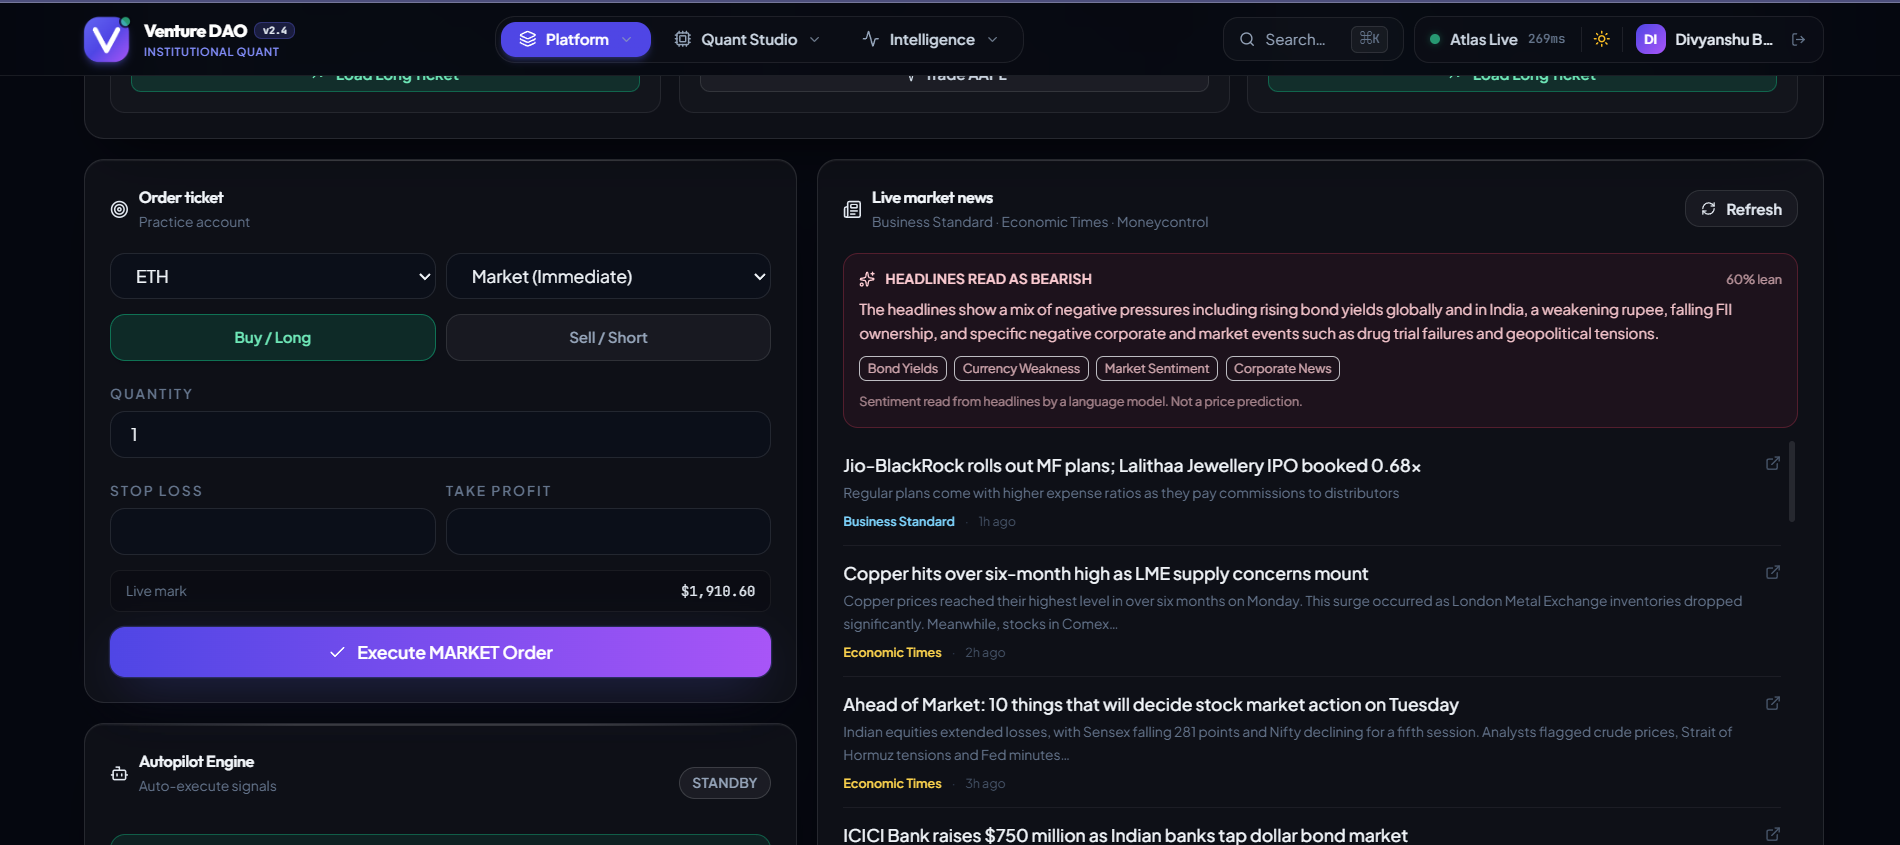The image size is (1900, 845).
Task: Open the Market (Immediate) order type dropdown
Action: (x=608, y=276)
